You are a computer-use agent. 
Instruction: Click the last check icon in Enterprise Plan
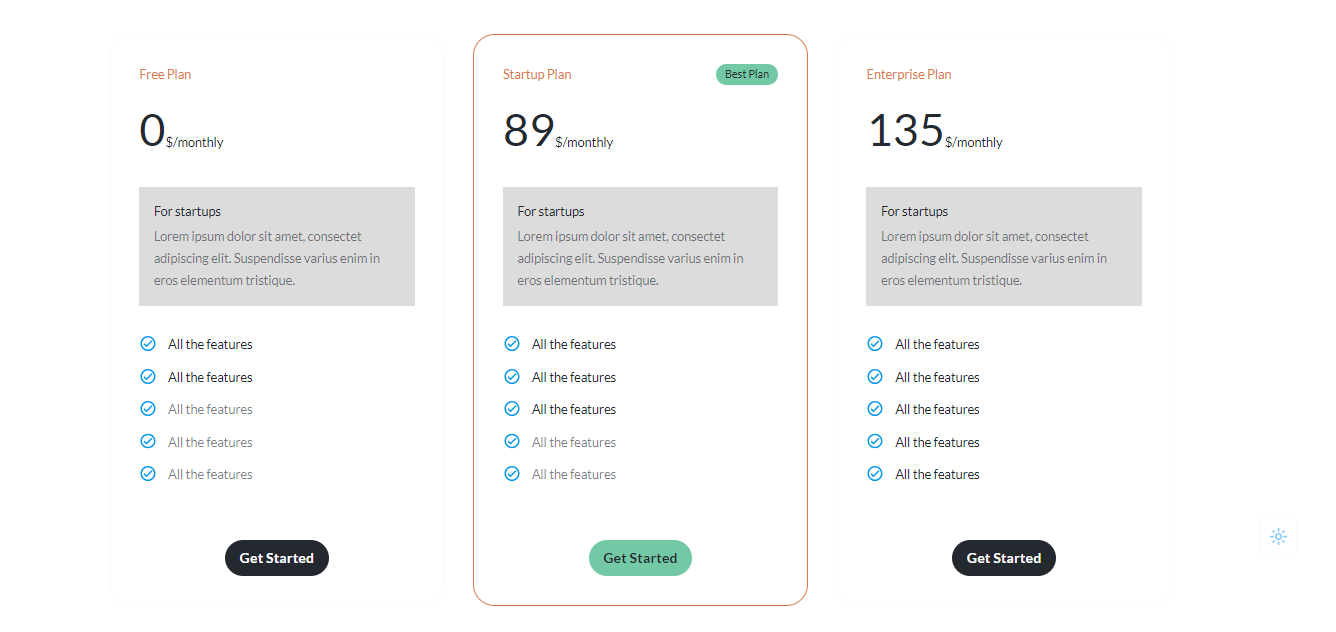[875, 474]
